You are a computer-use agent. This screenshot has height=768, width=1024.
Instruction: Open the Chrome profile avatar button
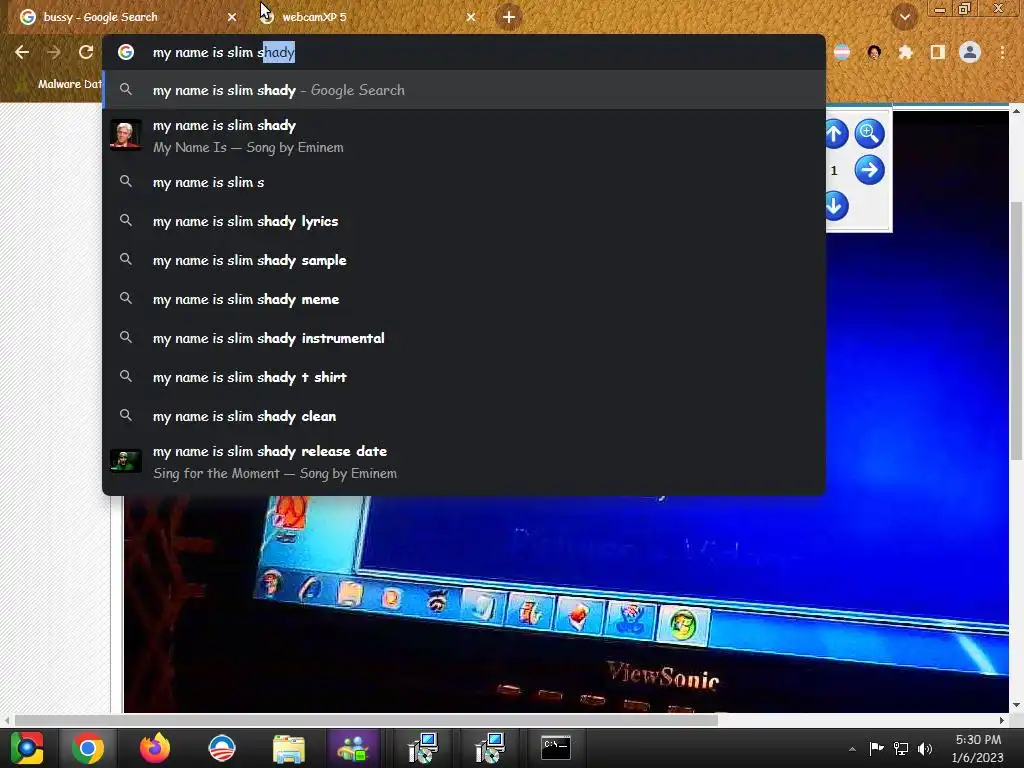click(970, 52)
